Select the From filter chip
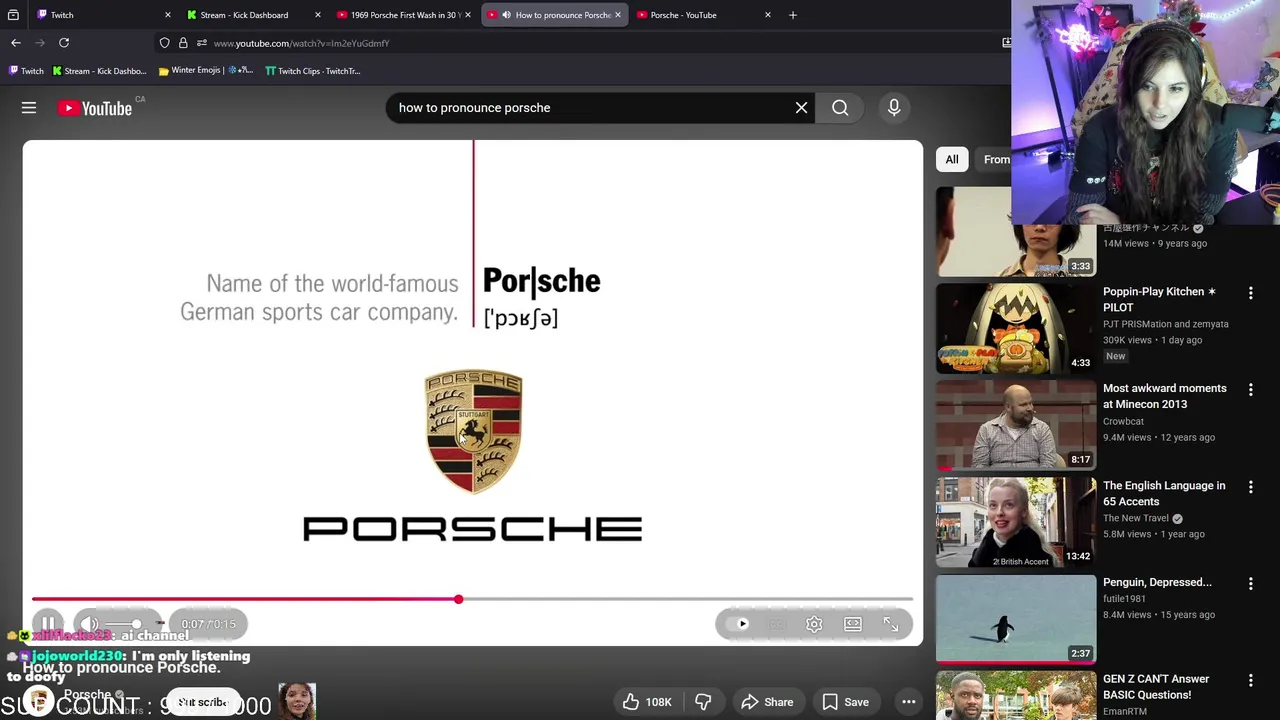 click(995, 159)
